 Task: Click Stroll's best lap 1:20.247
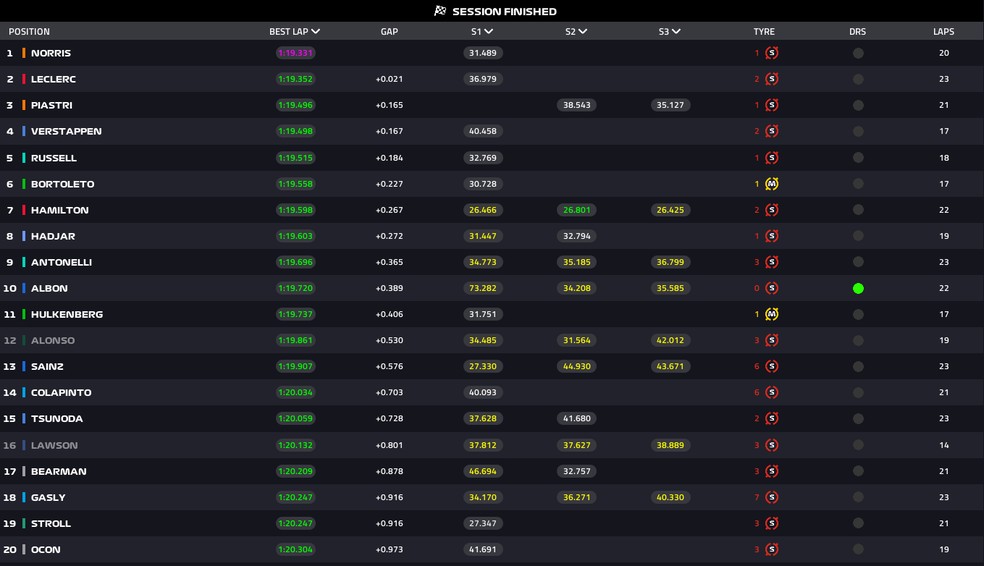pos(295,523)
